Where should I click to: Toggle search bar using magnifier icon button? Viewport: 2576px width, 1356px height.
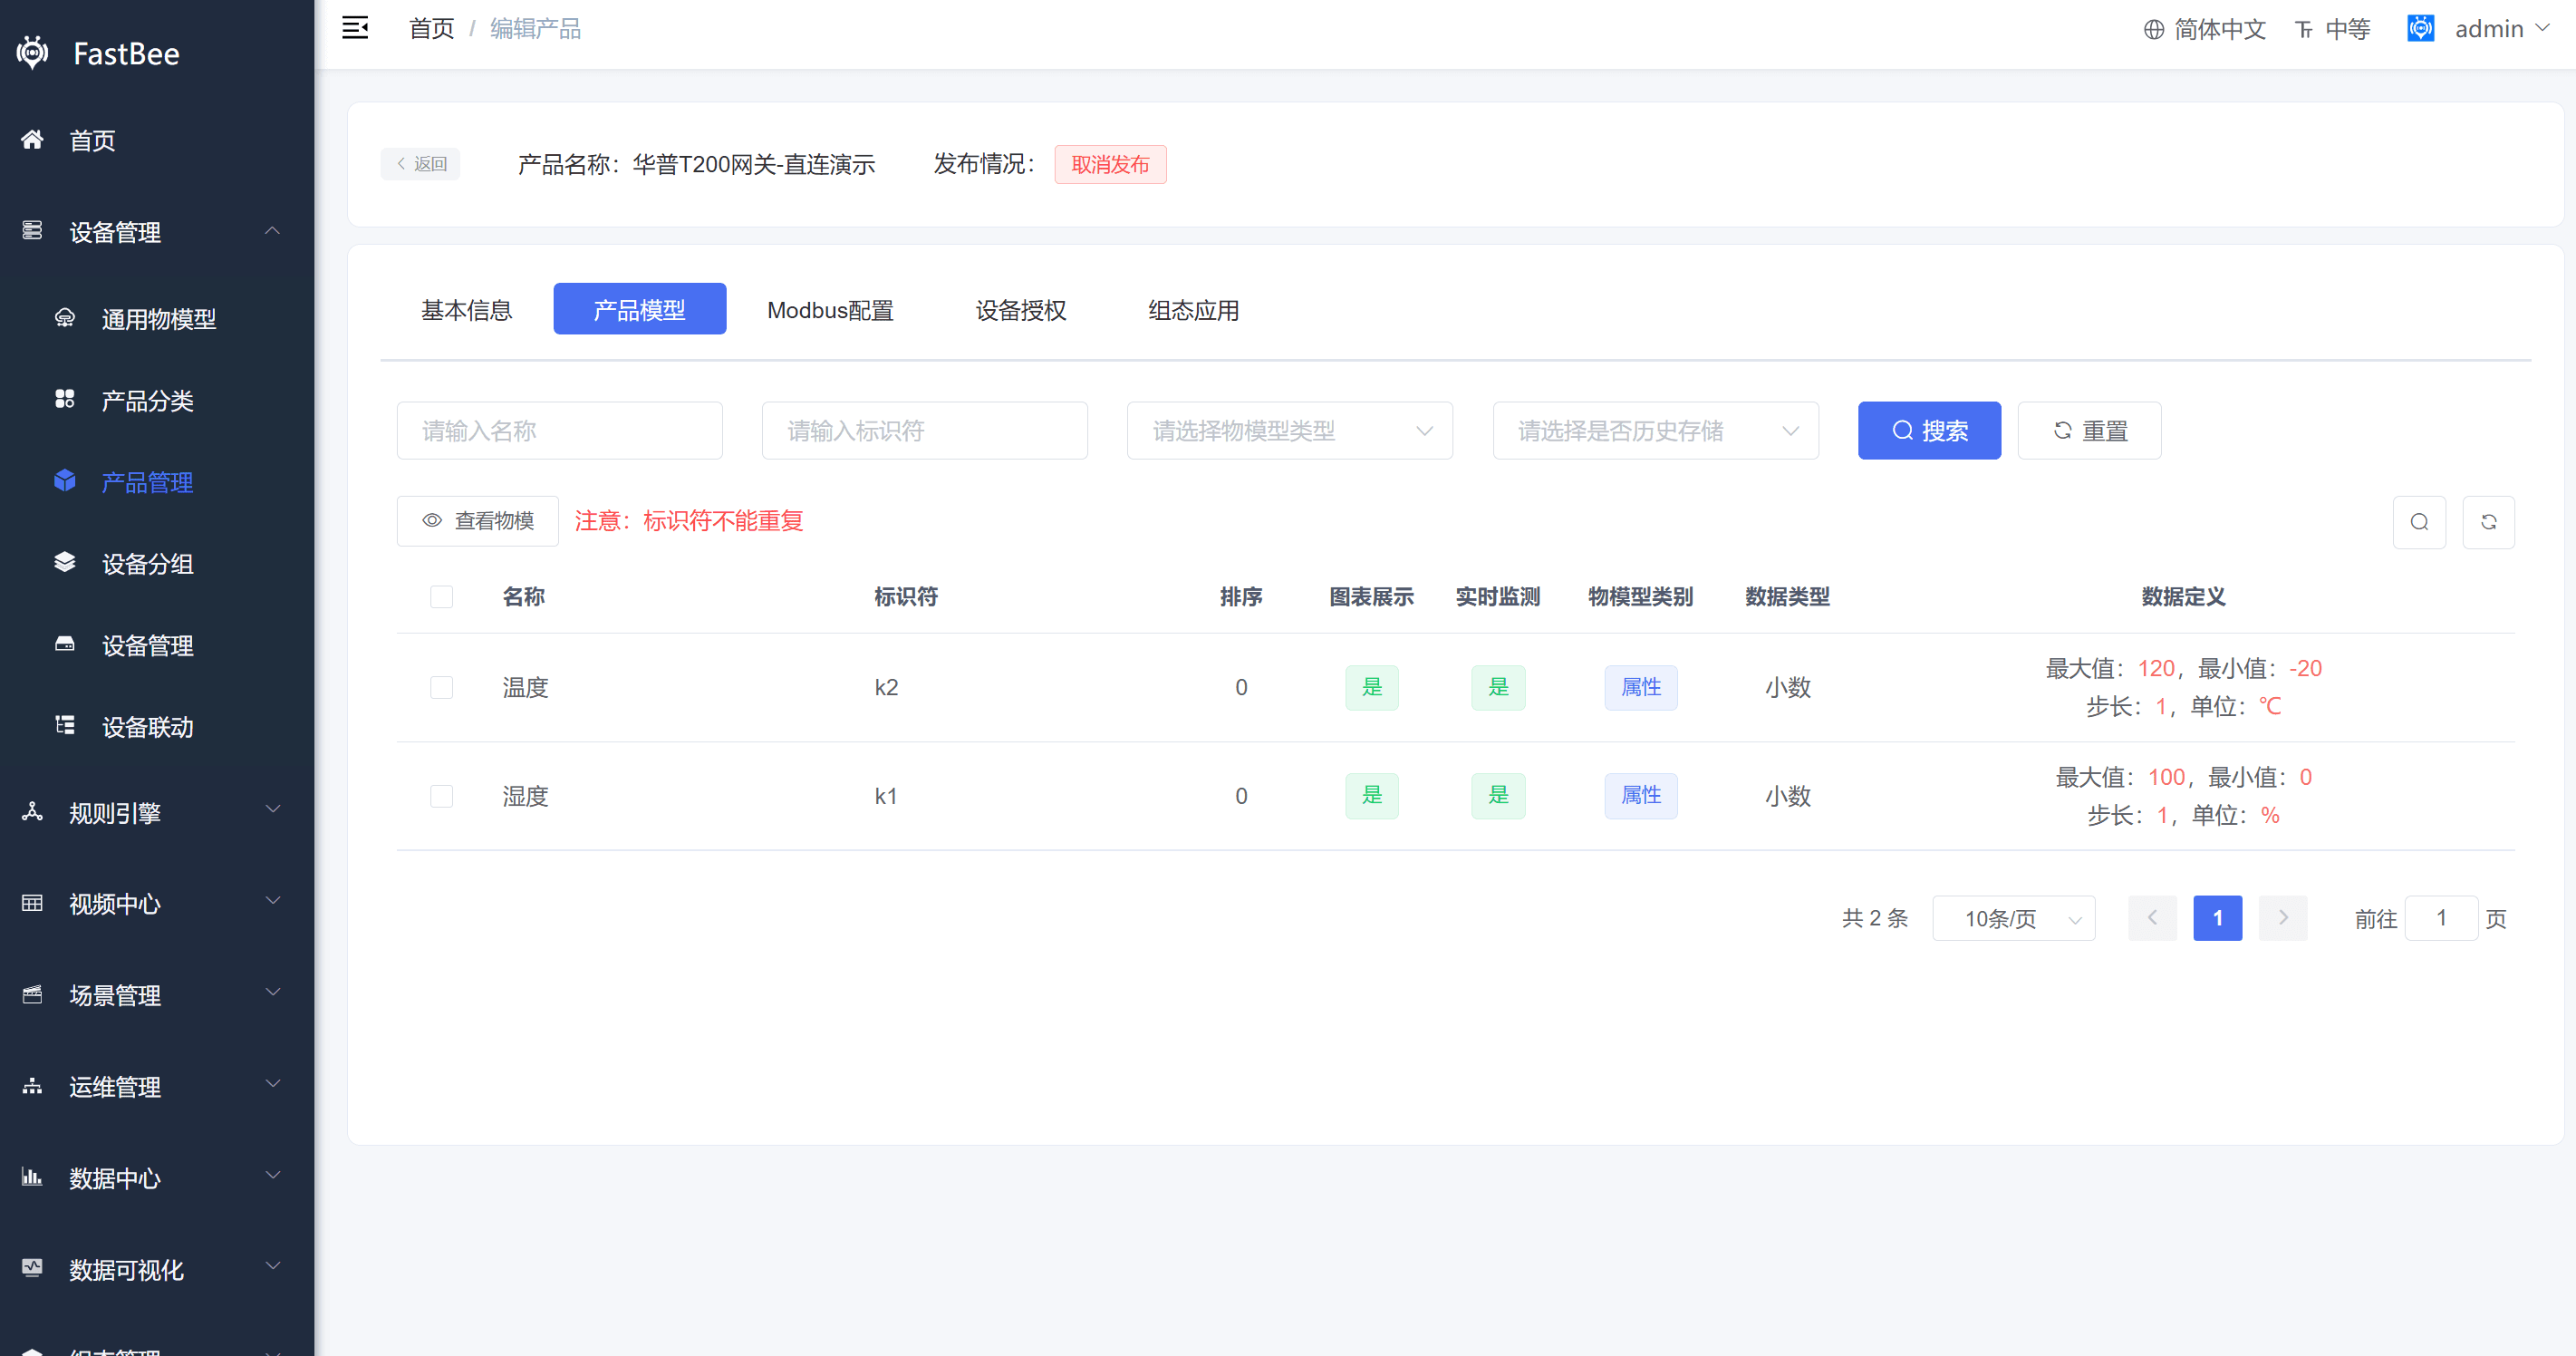pyautogui.click(x=2419, y=522)
